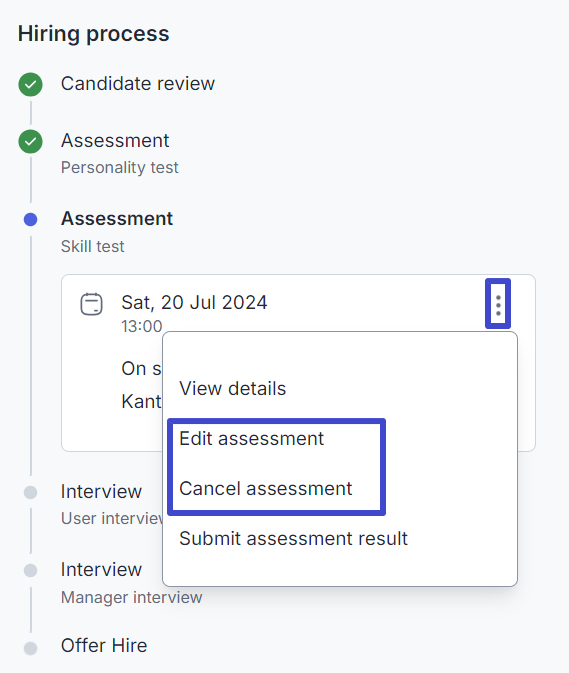Open the Offer Hire step

coord(104,646)
